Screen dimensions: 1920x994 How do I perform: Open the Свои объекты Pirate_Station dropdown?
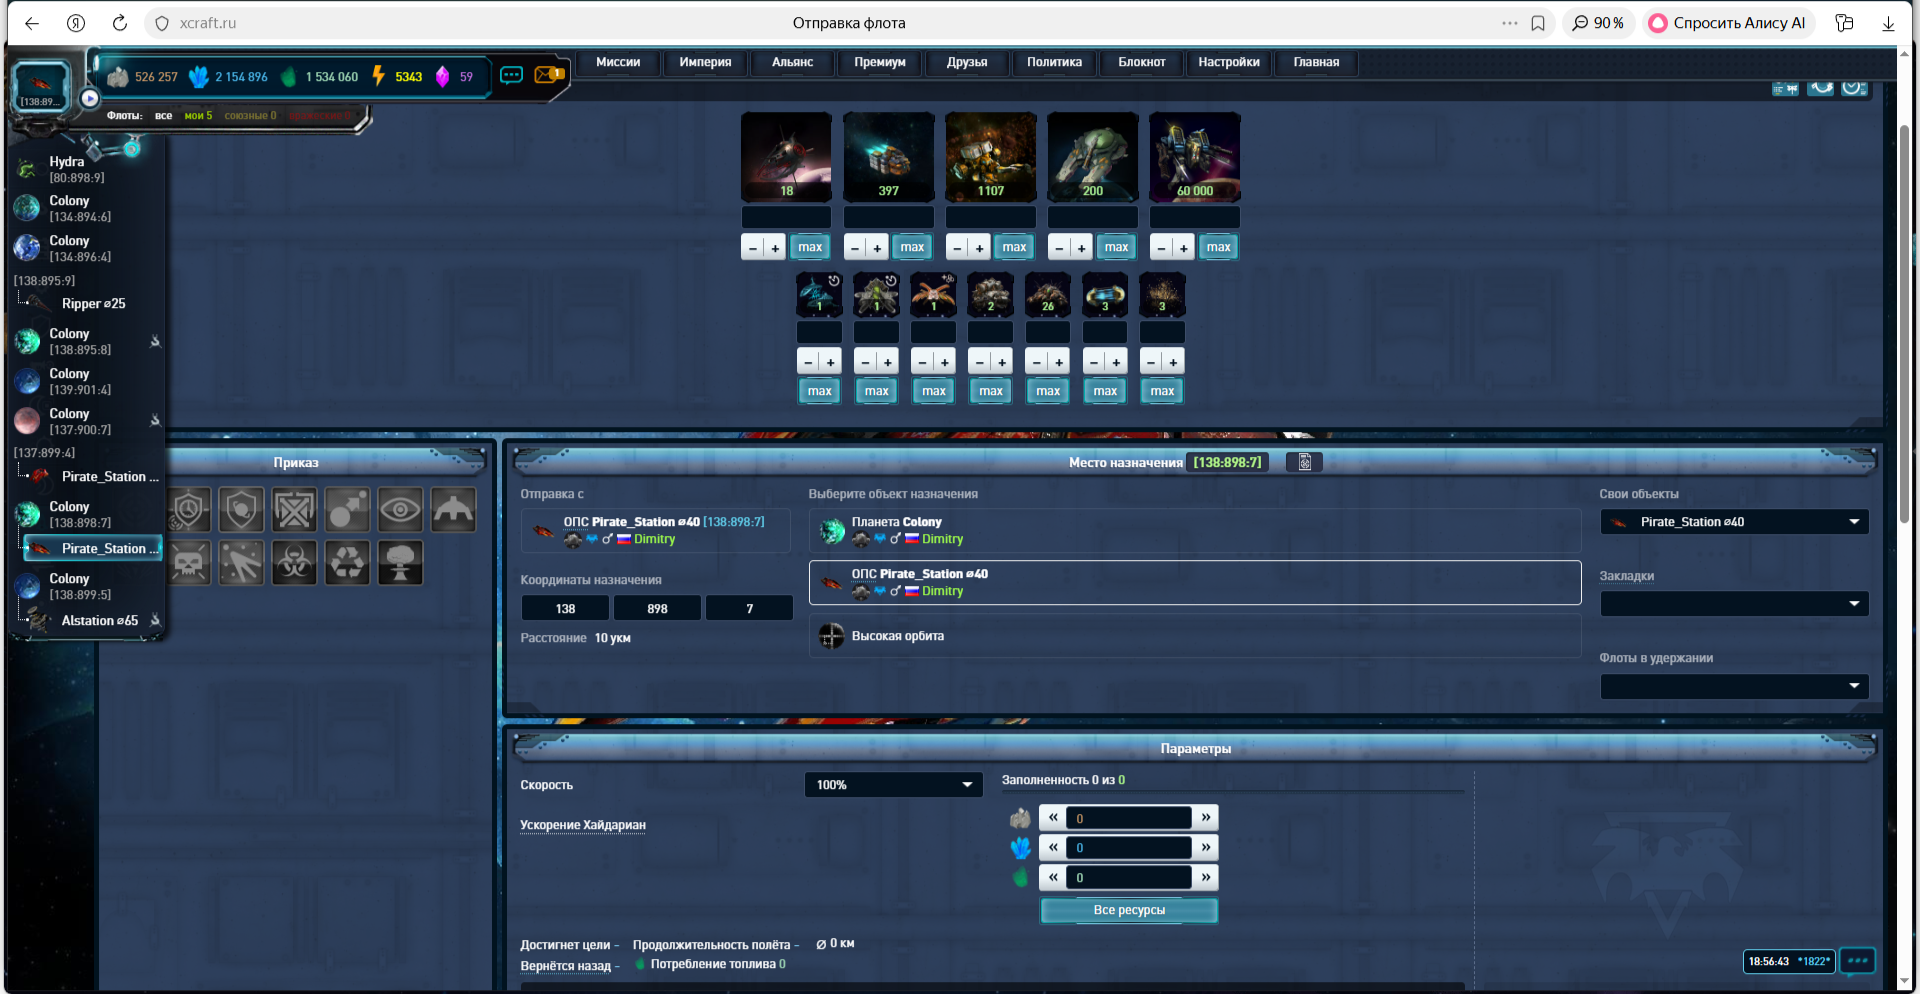point(1734,522)
